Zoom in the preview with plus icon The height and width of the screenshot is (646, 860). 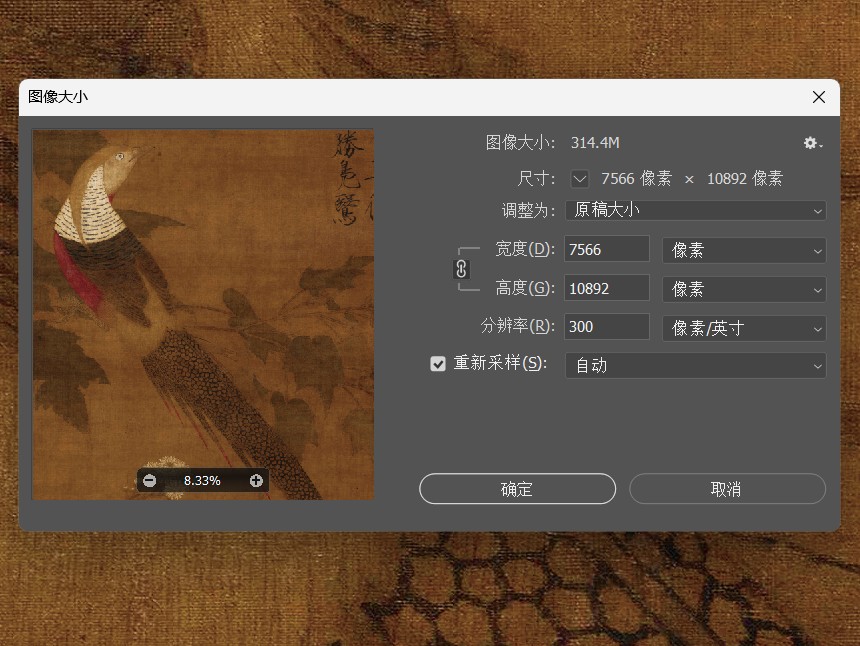coord(256,481)
